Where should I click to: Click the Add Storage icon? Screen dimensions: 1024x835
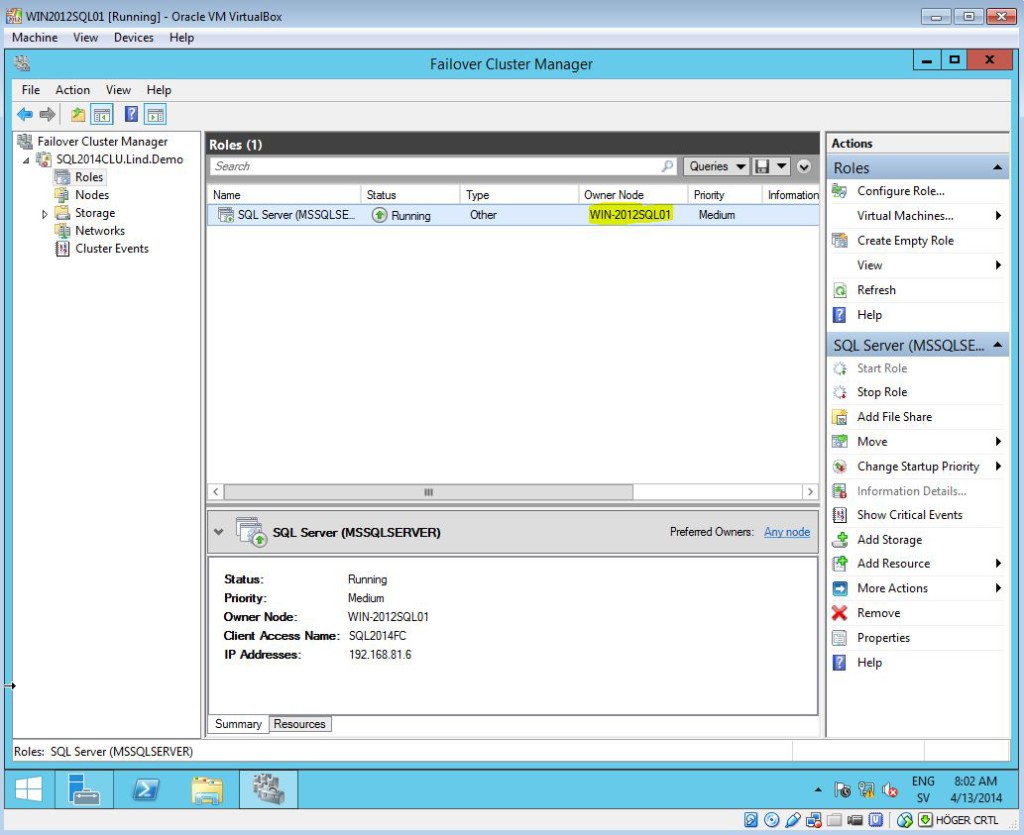(x=840, y=540)
